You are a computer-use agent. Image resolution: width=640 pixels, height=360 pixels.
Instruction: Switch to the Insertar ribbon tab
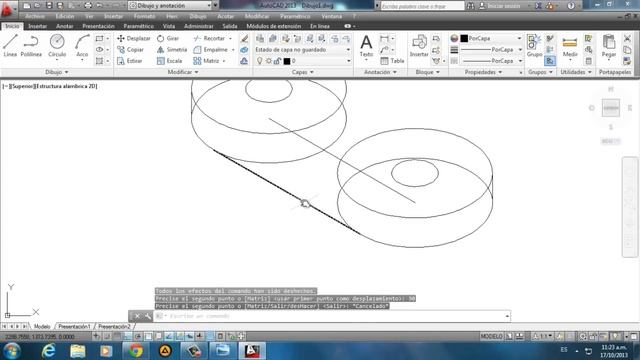click(x=38, y=26)
